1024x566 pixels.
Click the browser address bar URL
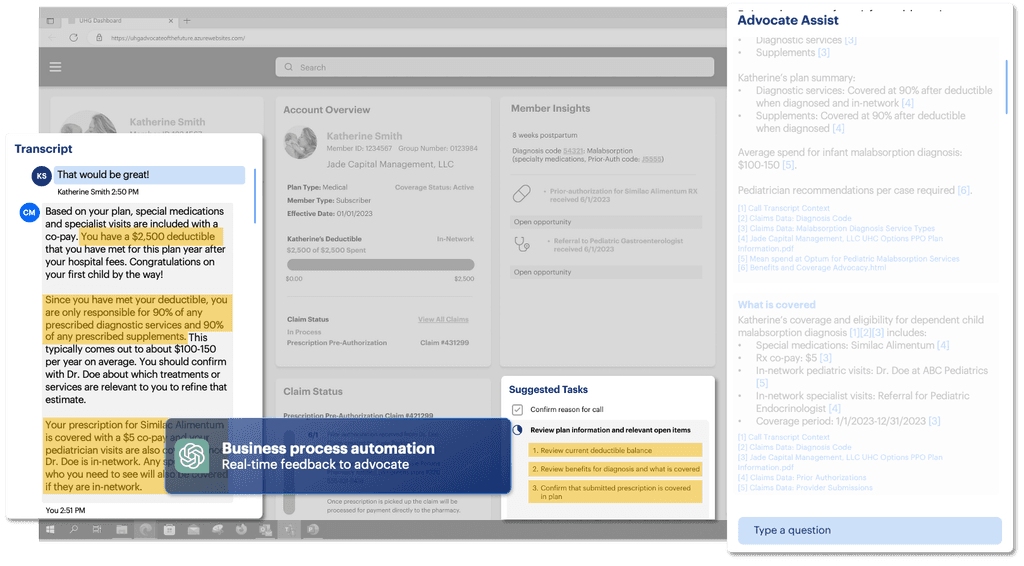[x=178, y=38]
